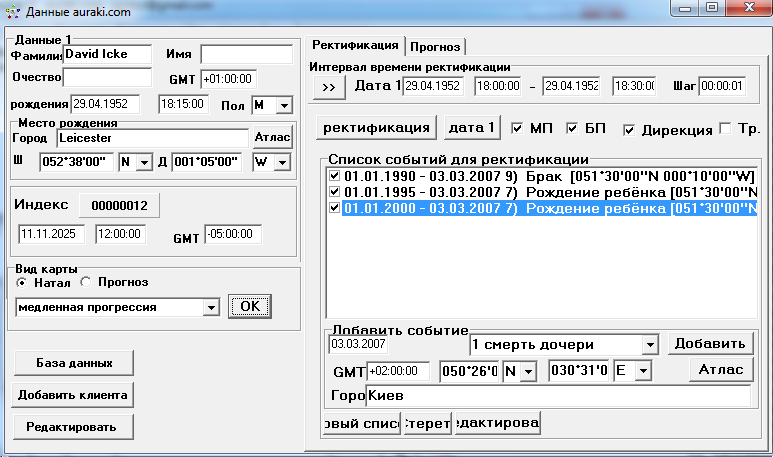The width and height of the screenshot is (773, 457).
Task: Switch to the Ректификация tab
Action: (x=355, y=46)
